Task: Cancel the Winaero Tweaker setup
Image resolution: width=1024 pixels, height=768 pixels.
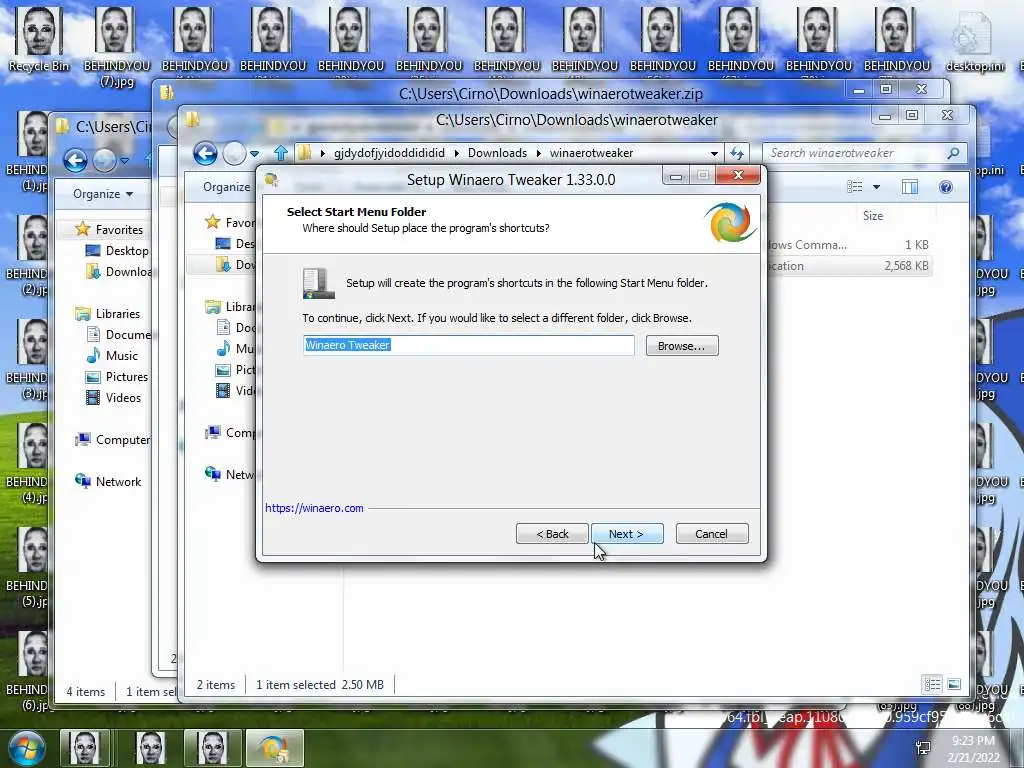Action: (x=712, y=534)
